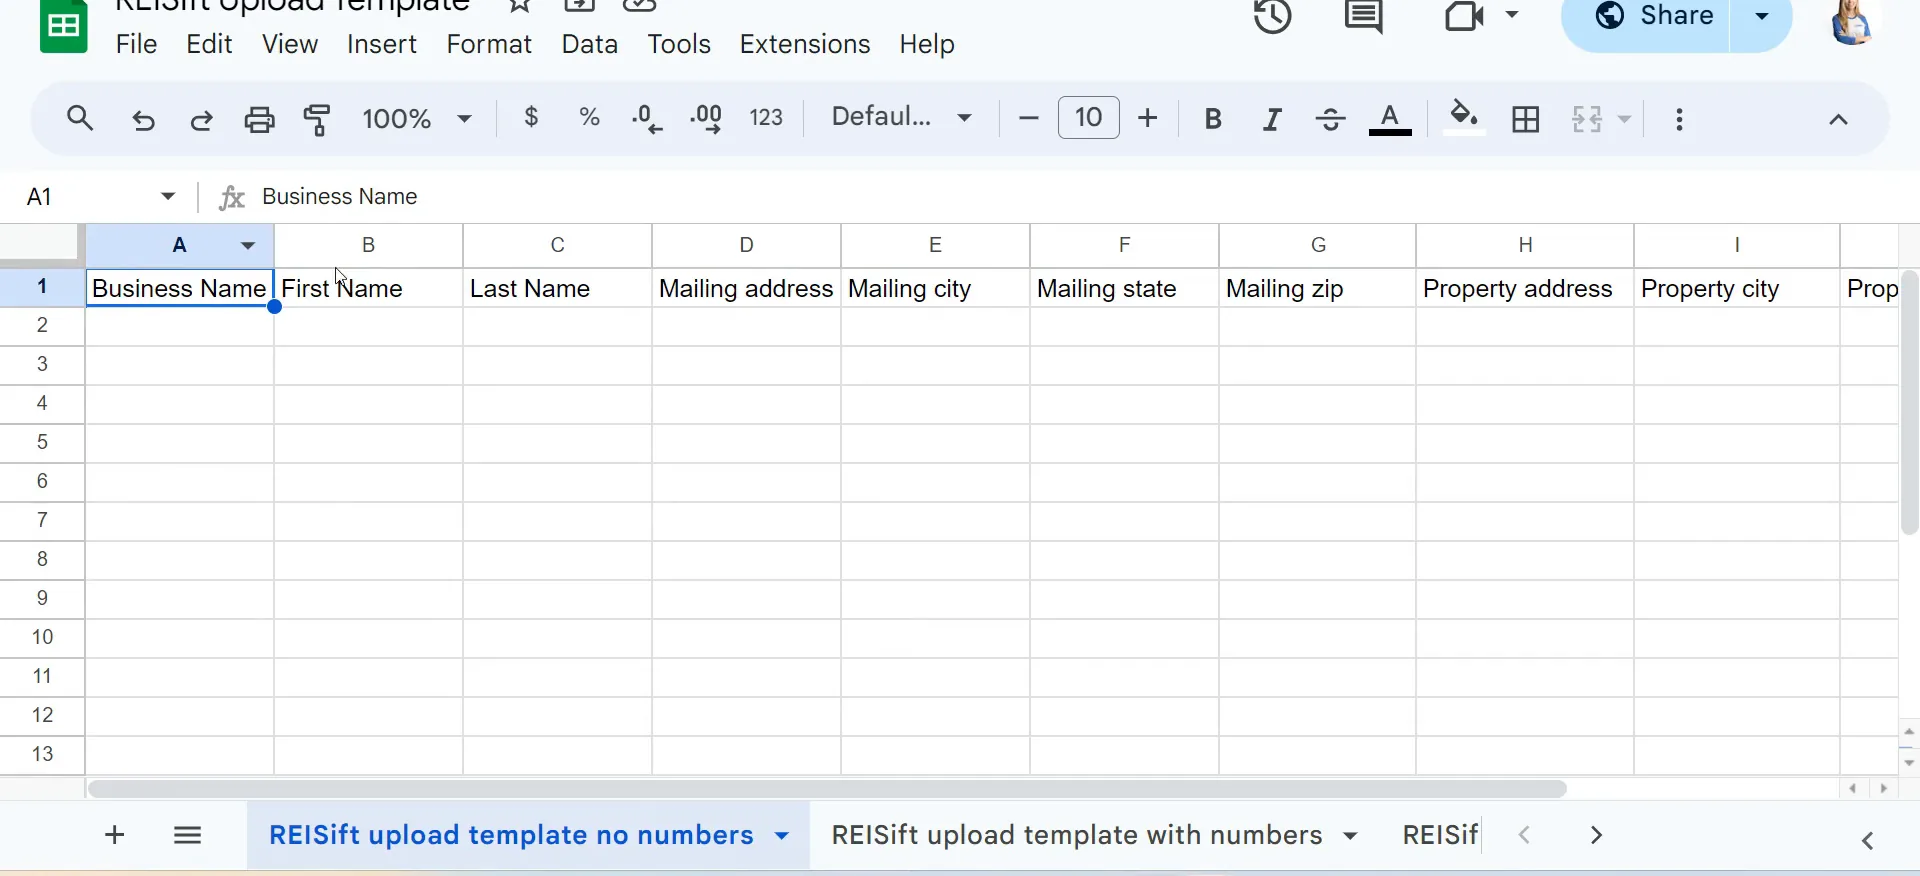Format as percent icon
The height and width of the screenshot is (876, 1920).
pyautogui.click(x=590, y=118)
